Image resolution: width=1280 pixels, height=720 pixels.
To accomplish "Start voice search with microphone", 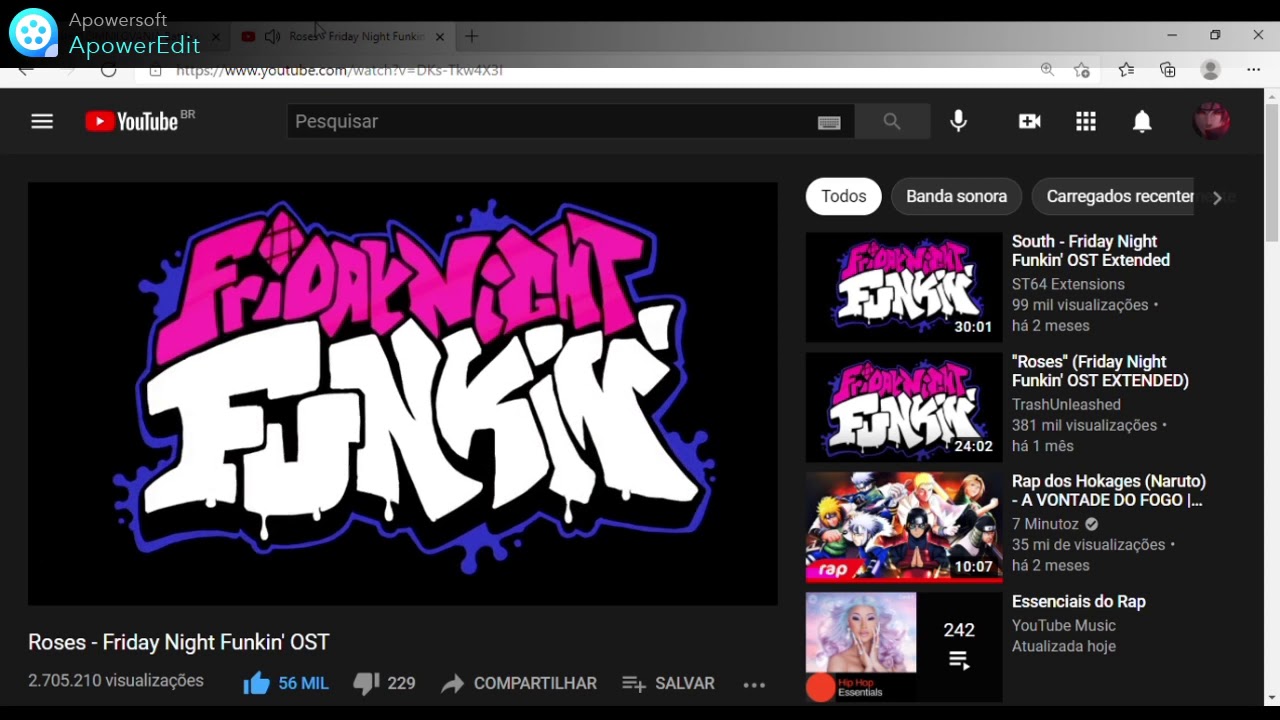I will pyautogui.click(x=958, y=121).
